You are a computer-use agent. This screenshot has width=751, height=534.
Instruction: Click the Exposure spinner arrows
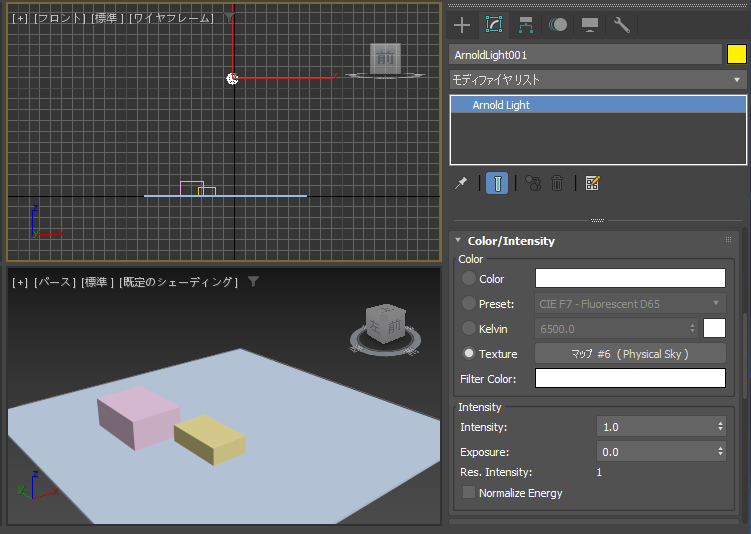pyautogui.click(x=720, y=451)
